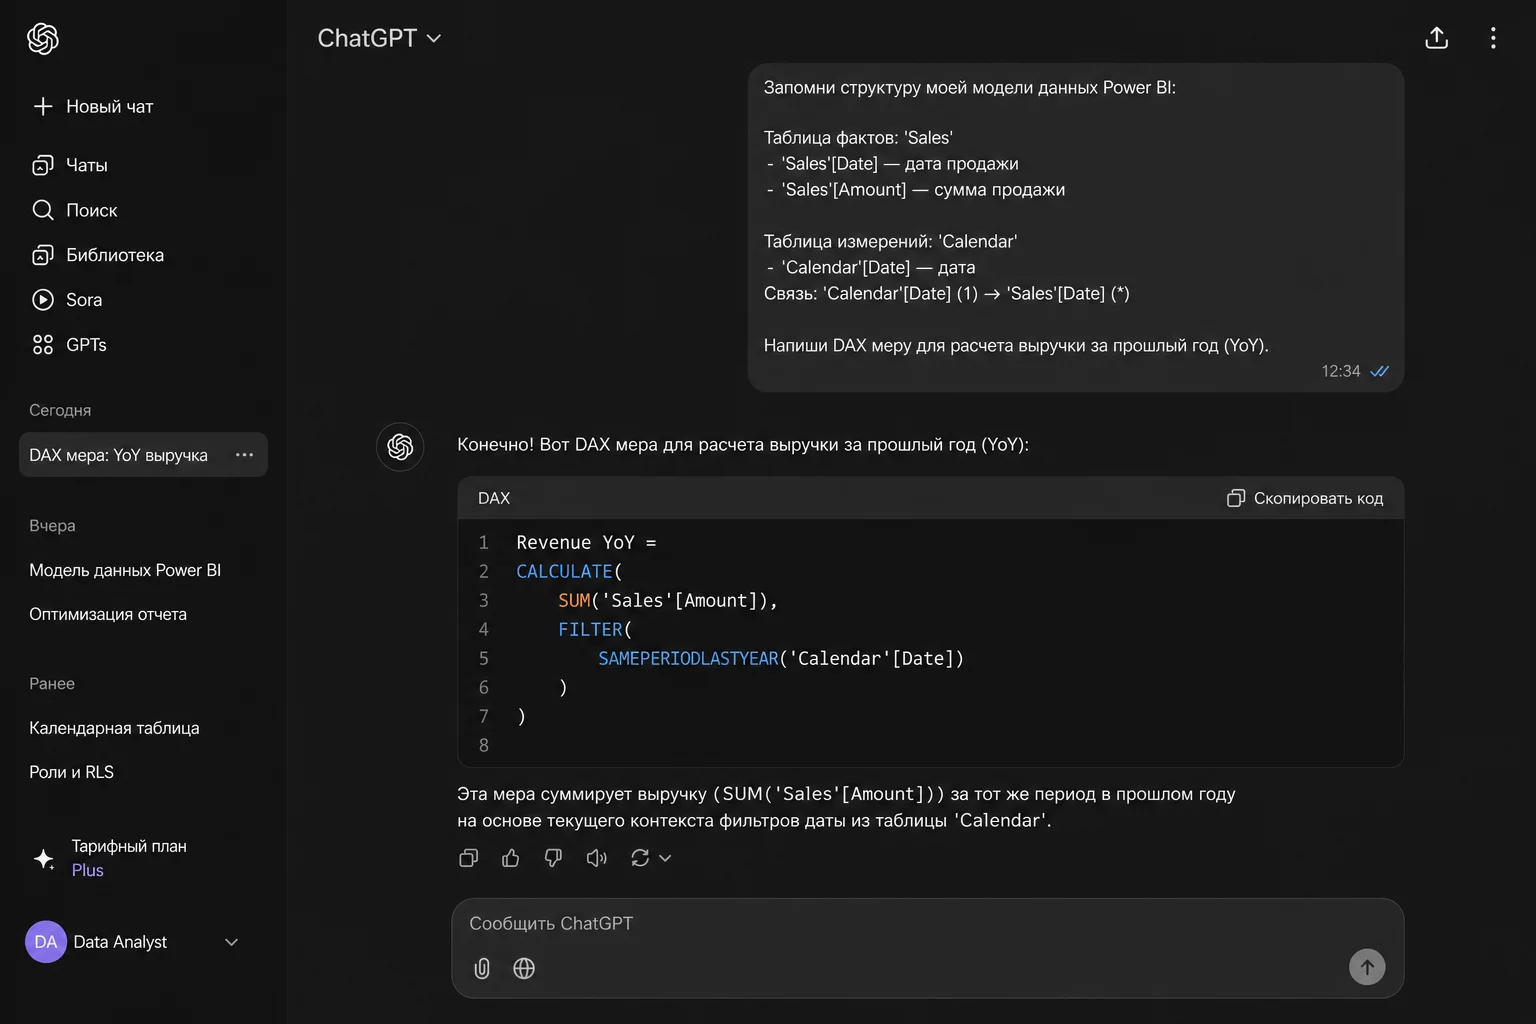Click the share upload icon
1536x1024 pixels.
[x=1436, y=38]
